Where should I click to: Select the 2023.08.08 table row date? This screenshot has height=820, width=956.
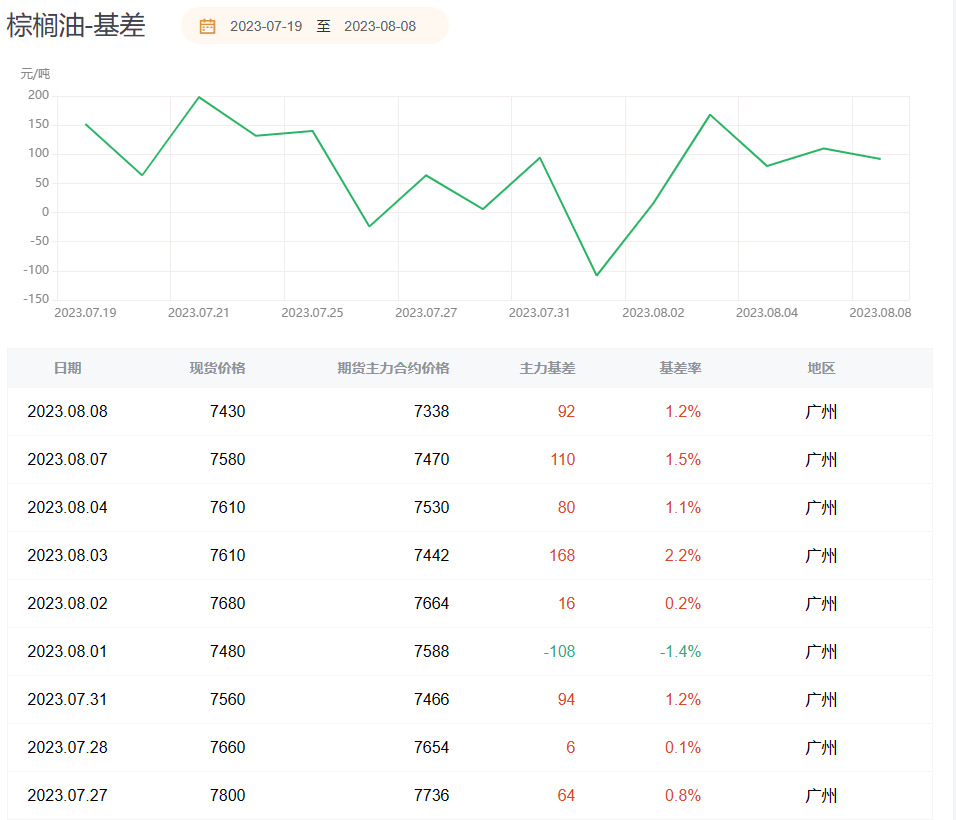[68, 412]
